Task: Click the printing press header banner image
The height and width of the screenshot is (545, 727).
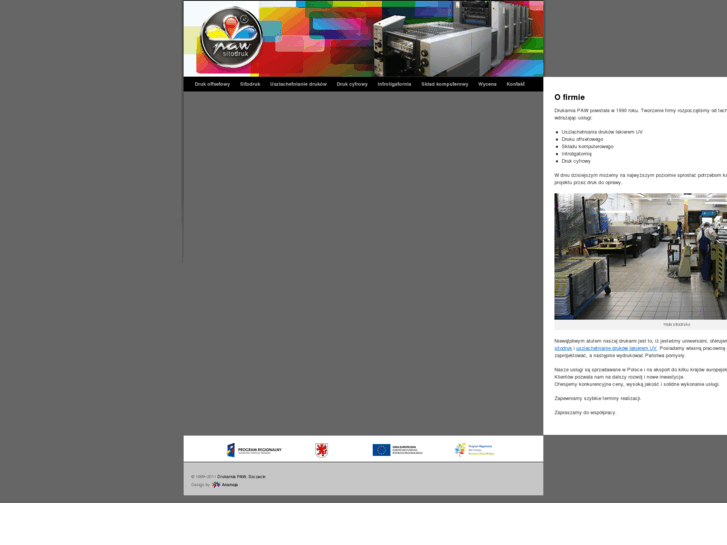Action: 364,38
